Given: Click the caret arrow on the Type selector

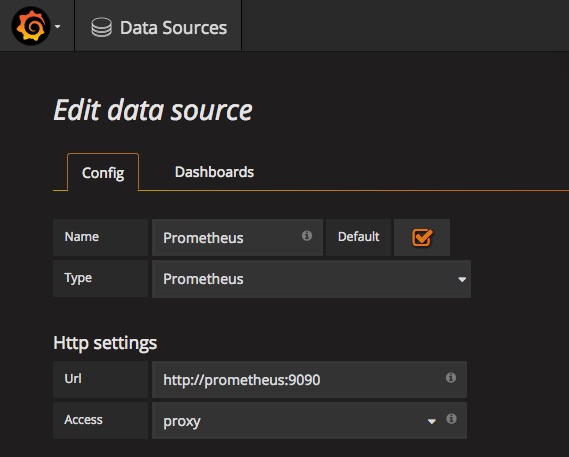Looking at the screenshot, I should point(462,279).
